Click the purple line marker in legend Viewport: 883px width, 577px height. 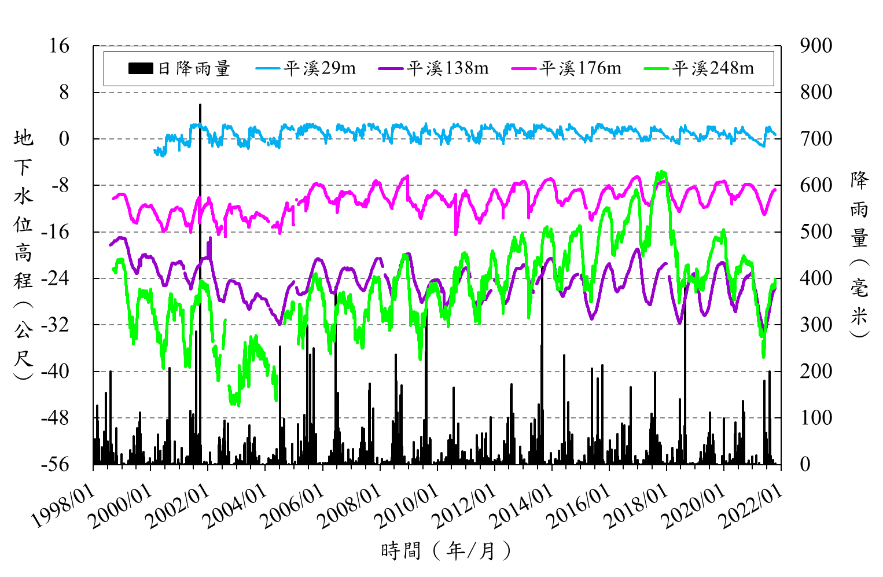pos(391,69)
